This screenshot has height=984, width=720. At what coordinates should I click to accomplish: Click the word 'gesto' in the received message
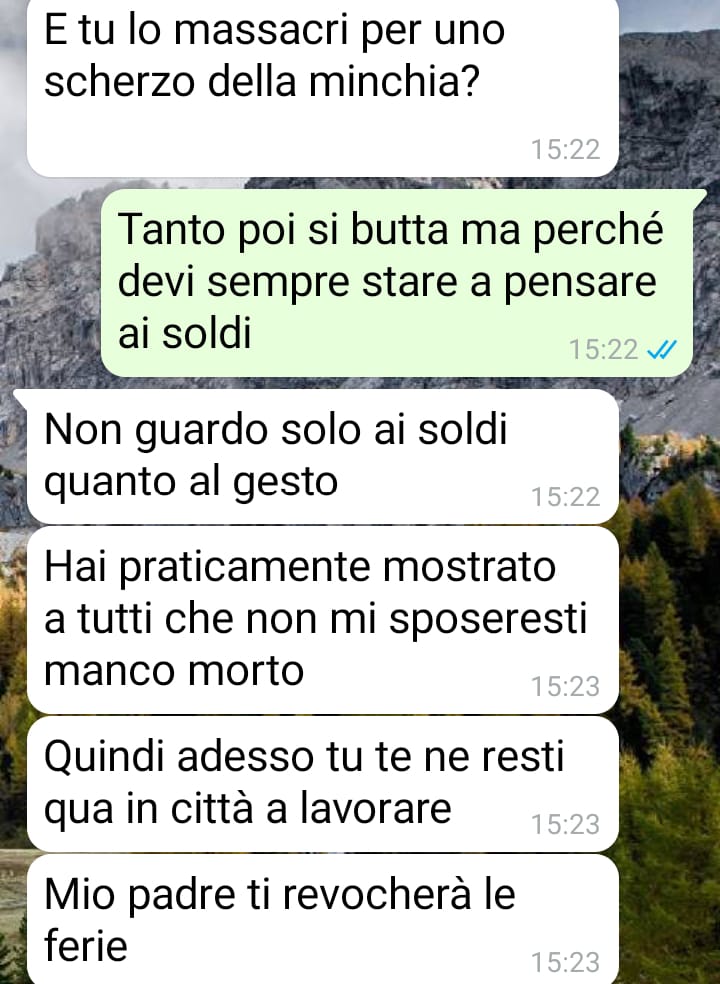coord(286,484)
